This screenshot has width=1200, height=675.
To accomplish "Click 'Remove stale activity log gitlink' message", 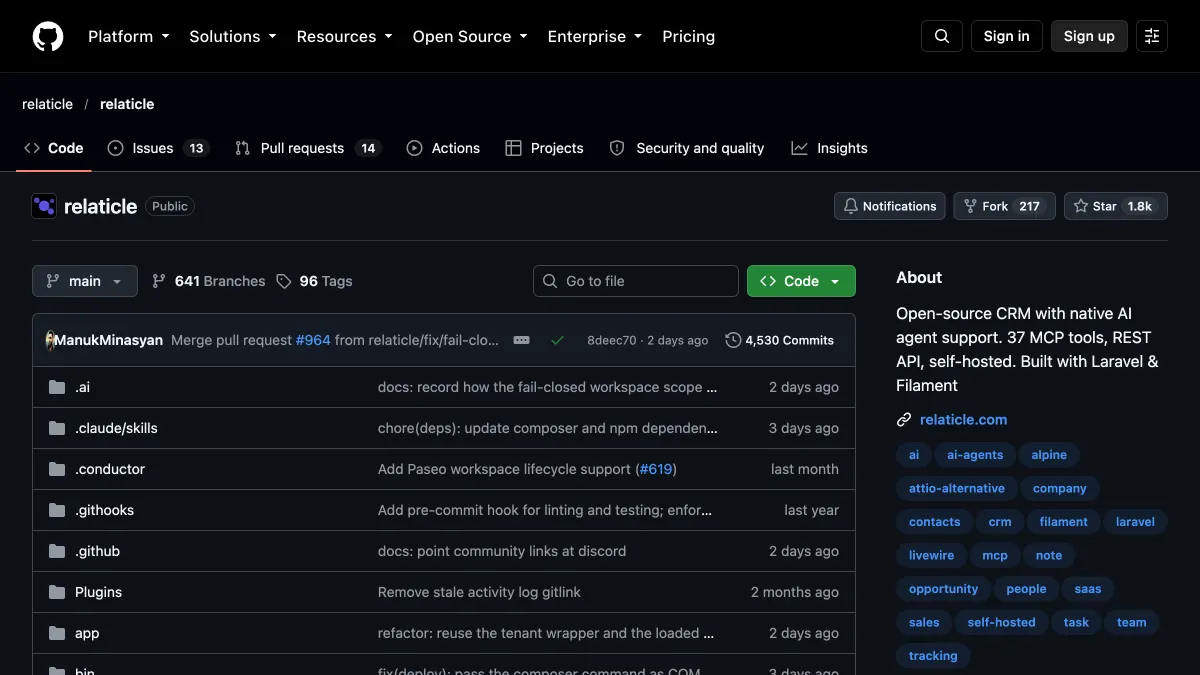I will 479,592.
